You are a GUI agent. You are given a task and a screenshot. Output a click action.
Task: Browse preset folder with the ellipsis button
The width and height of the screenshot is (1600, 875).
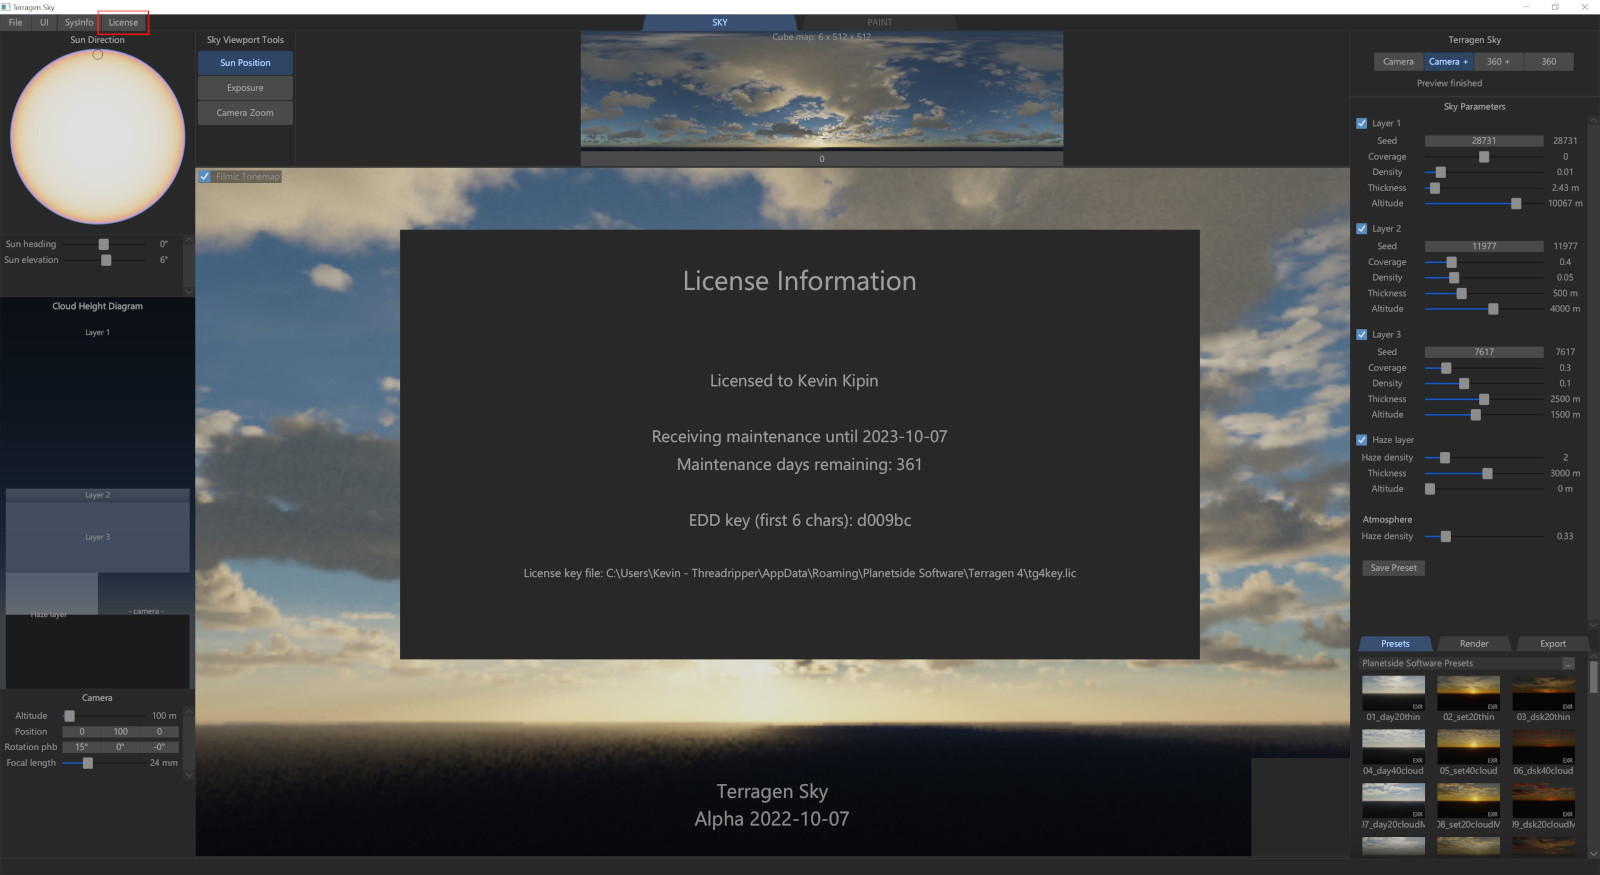[x=1568, y=663]
